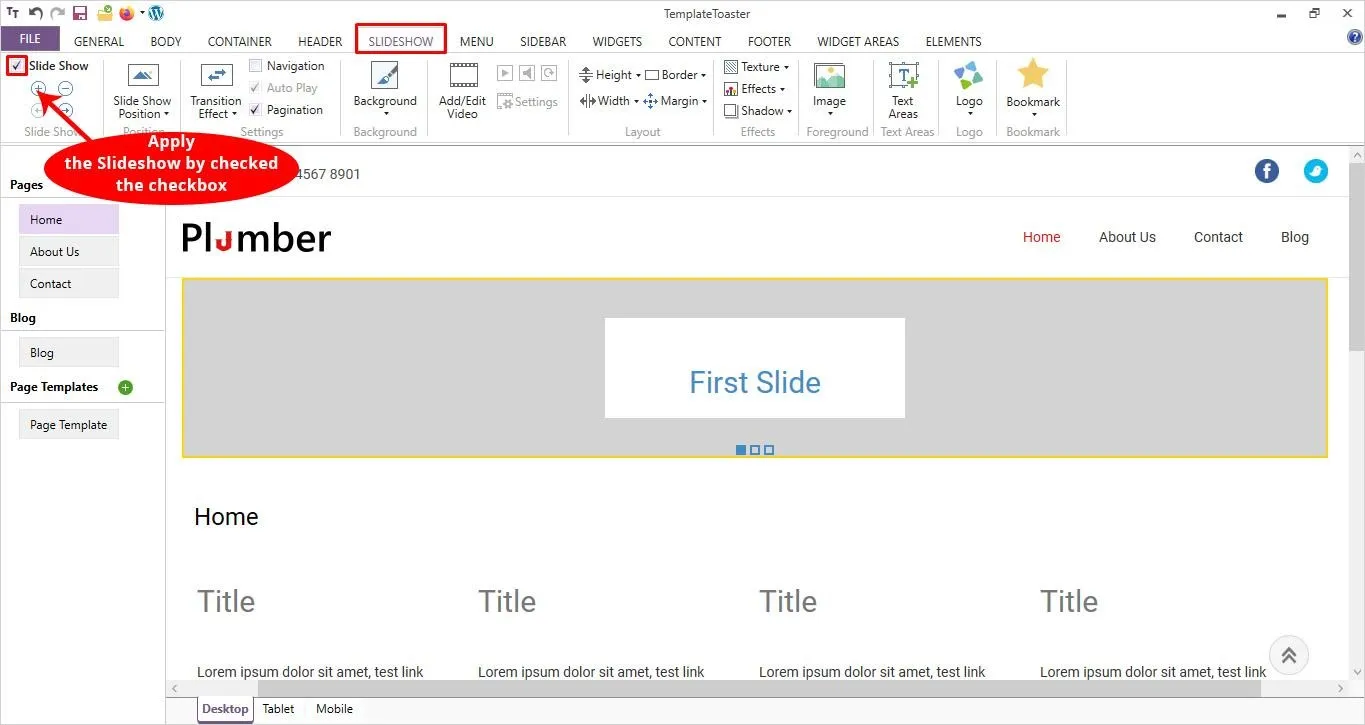Click the Facebook social icon
Screen dimensions: 1365x725
[x=1266, y=171]
